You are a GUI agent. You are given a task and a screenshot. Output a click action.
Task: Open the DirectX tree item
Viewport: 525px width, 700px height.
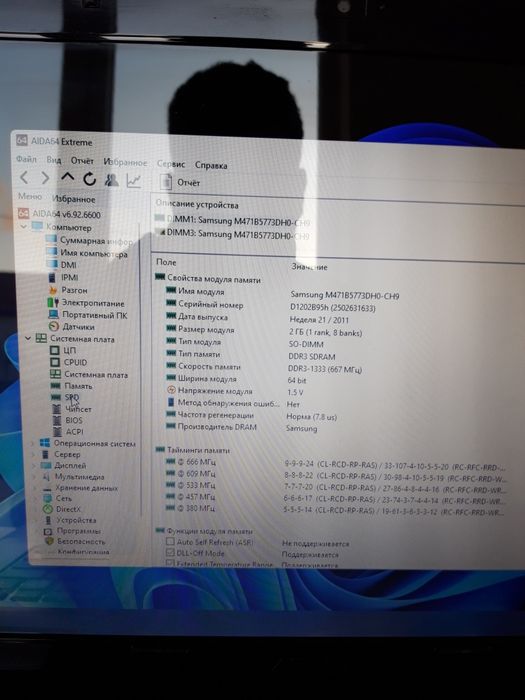(x=62, y=509)
